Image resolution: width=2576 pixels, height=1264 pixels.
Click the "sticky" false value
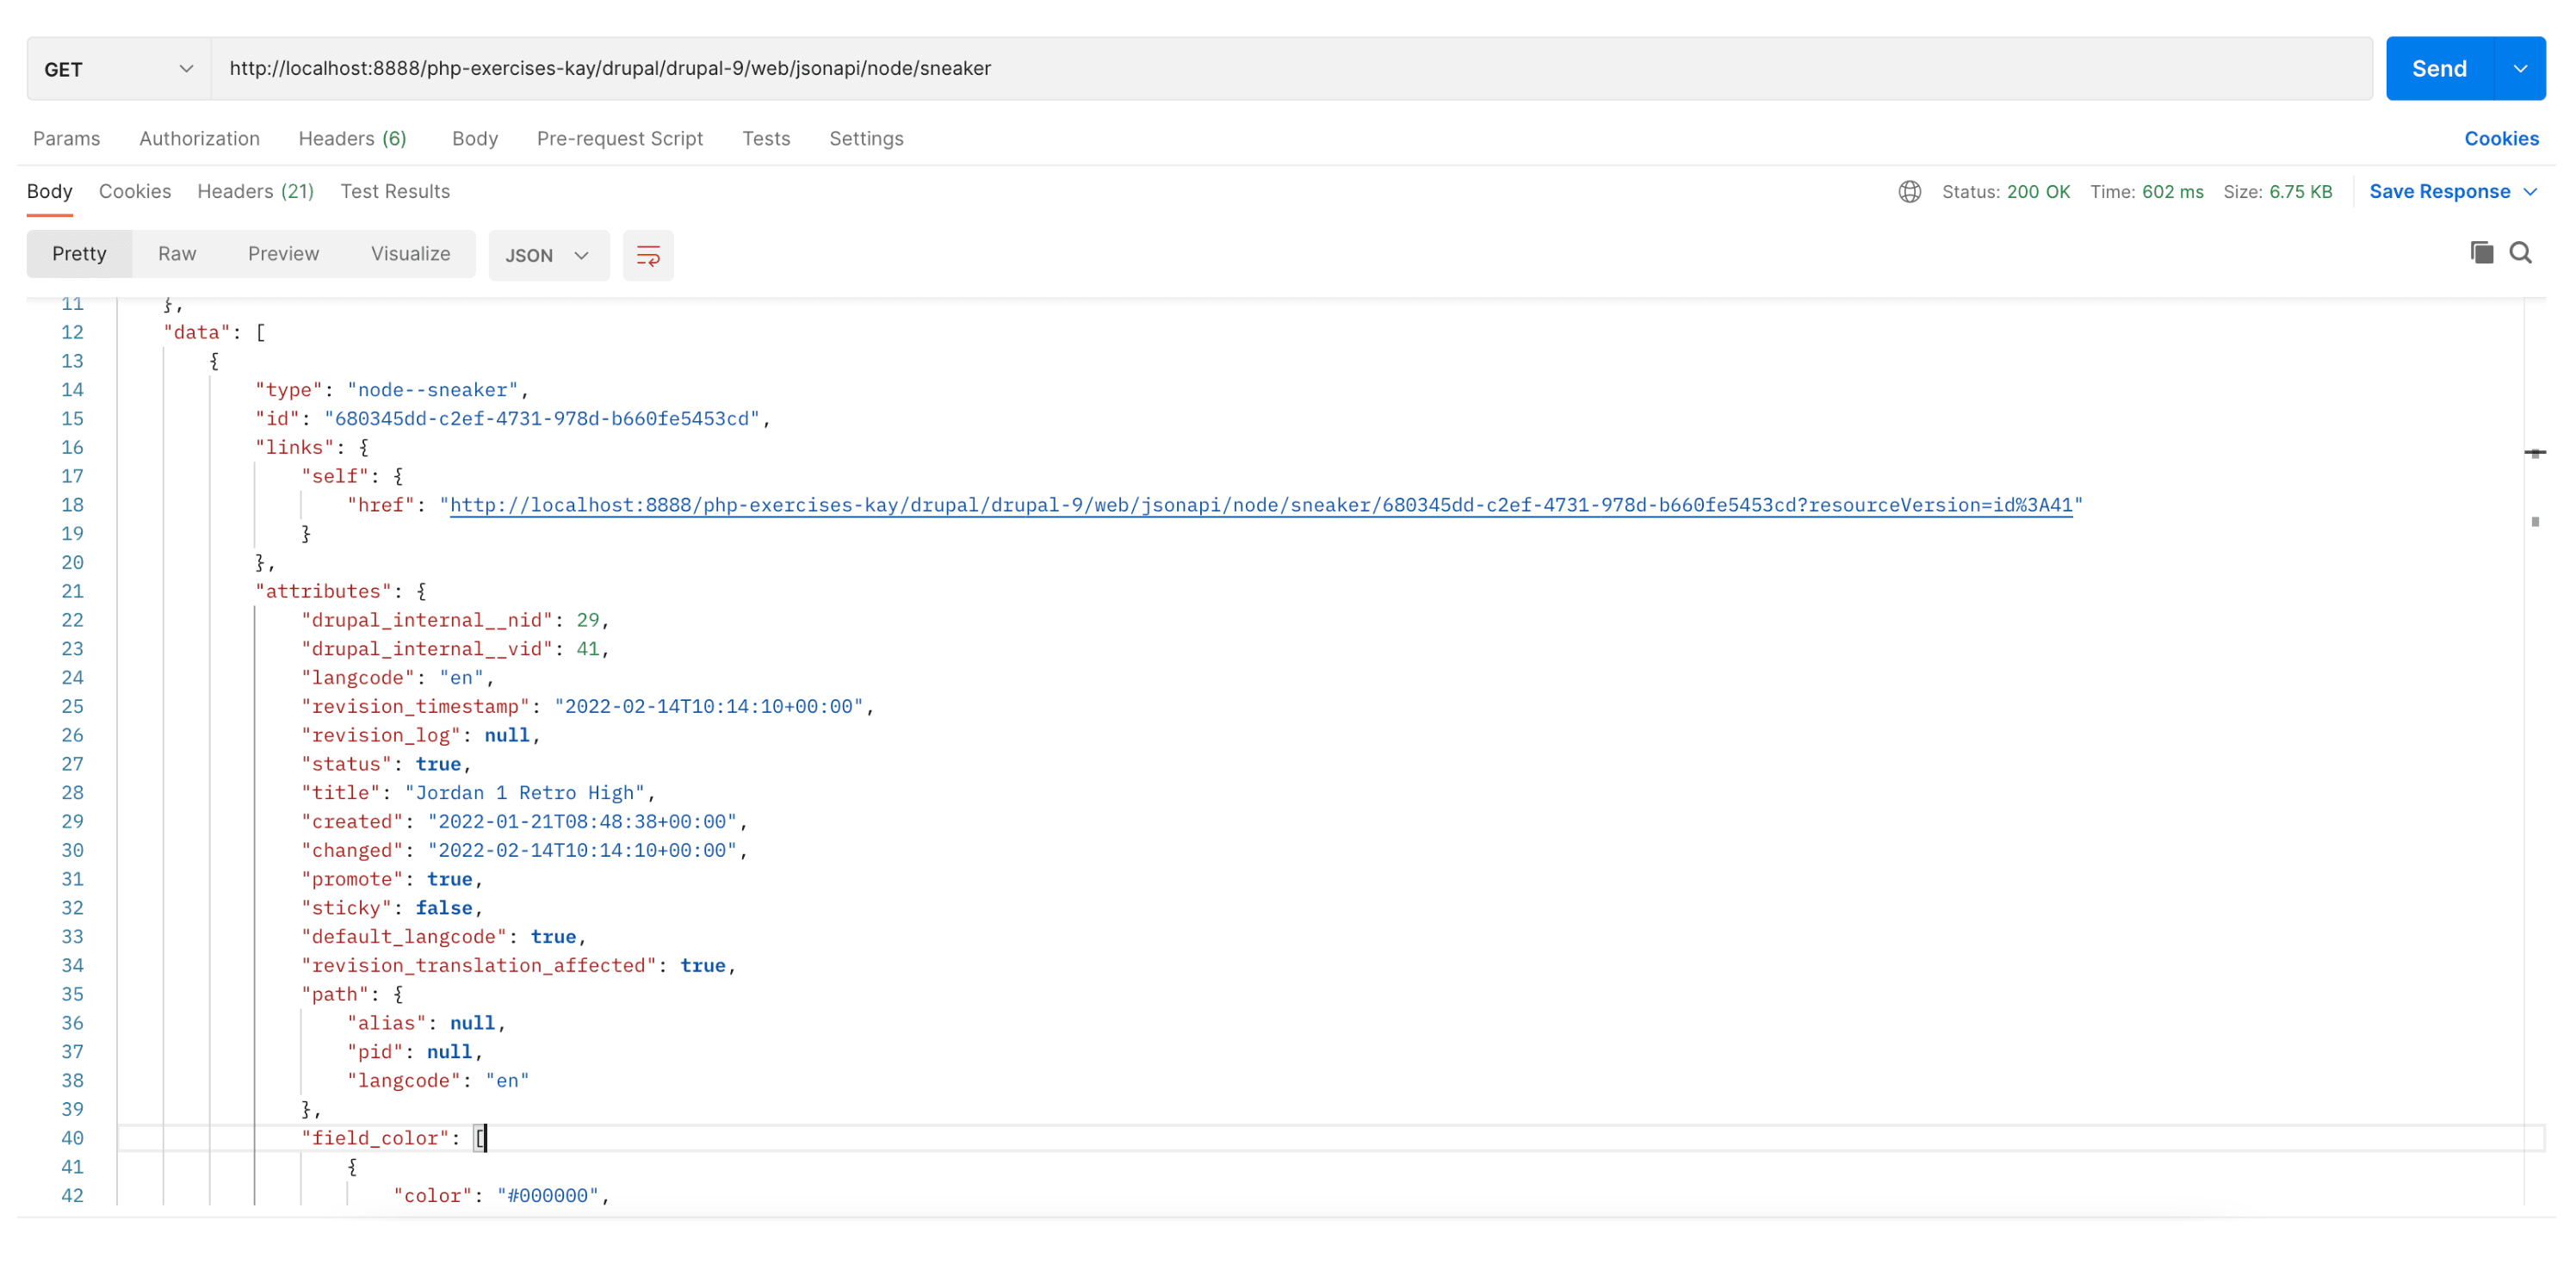444,908
